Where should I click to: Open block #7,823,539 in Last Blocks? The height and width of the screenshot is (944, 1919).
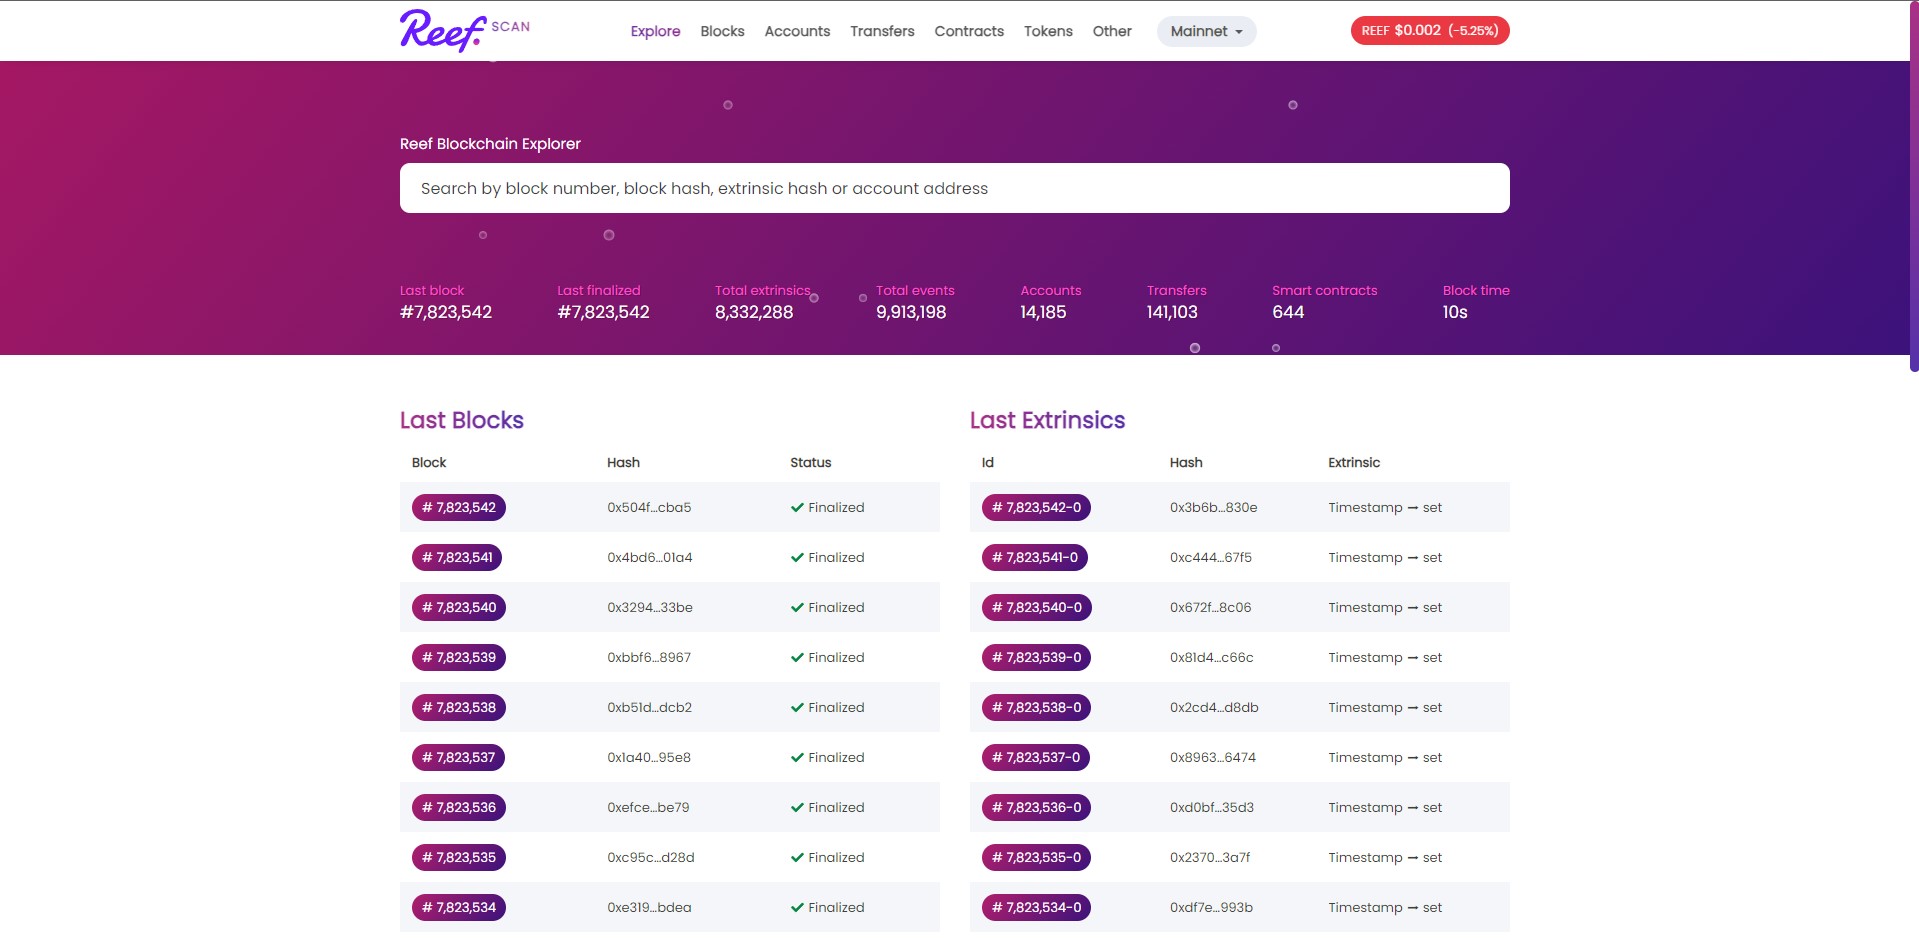[459, 657]
